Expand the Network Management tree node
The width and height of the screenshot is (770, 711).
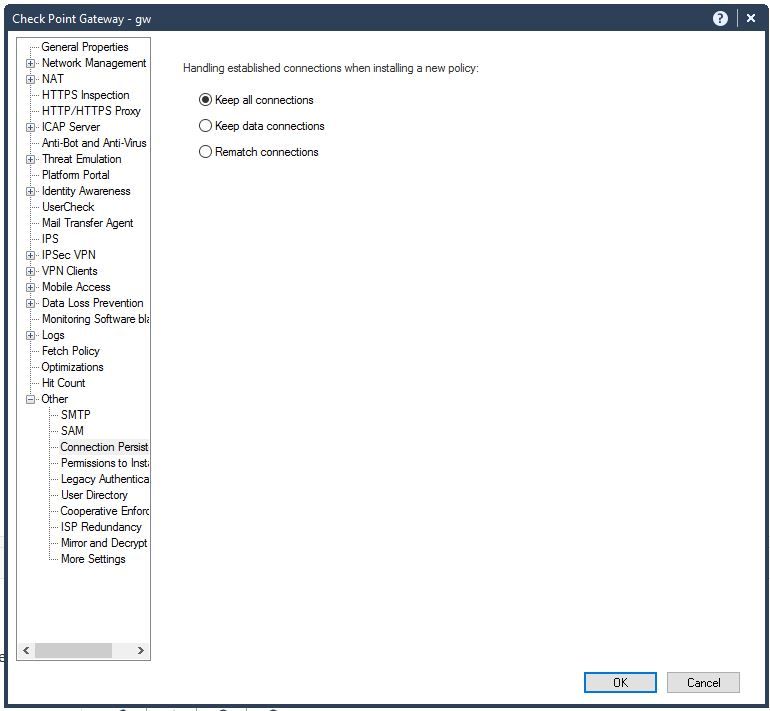[31, 63]
